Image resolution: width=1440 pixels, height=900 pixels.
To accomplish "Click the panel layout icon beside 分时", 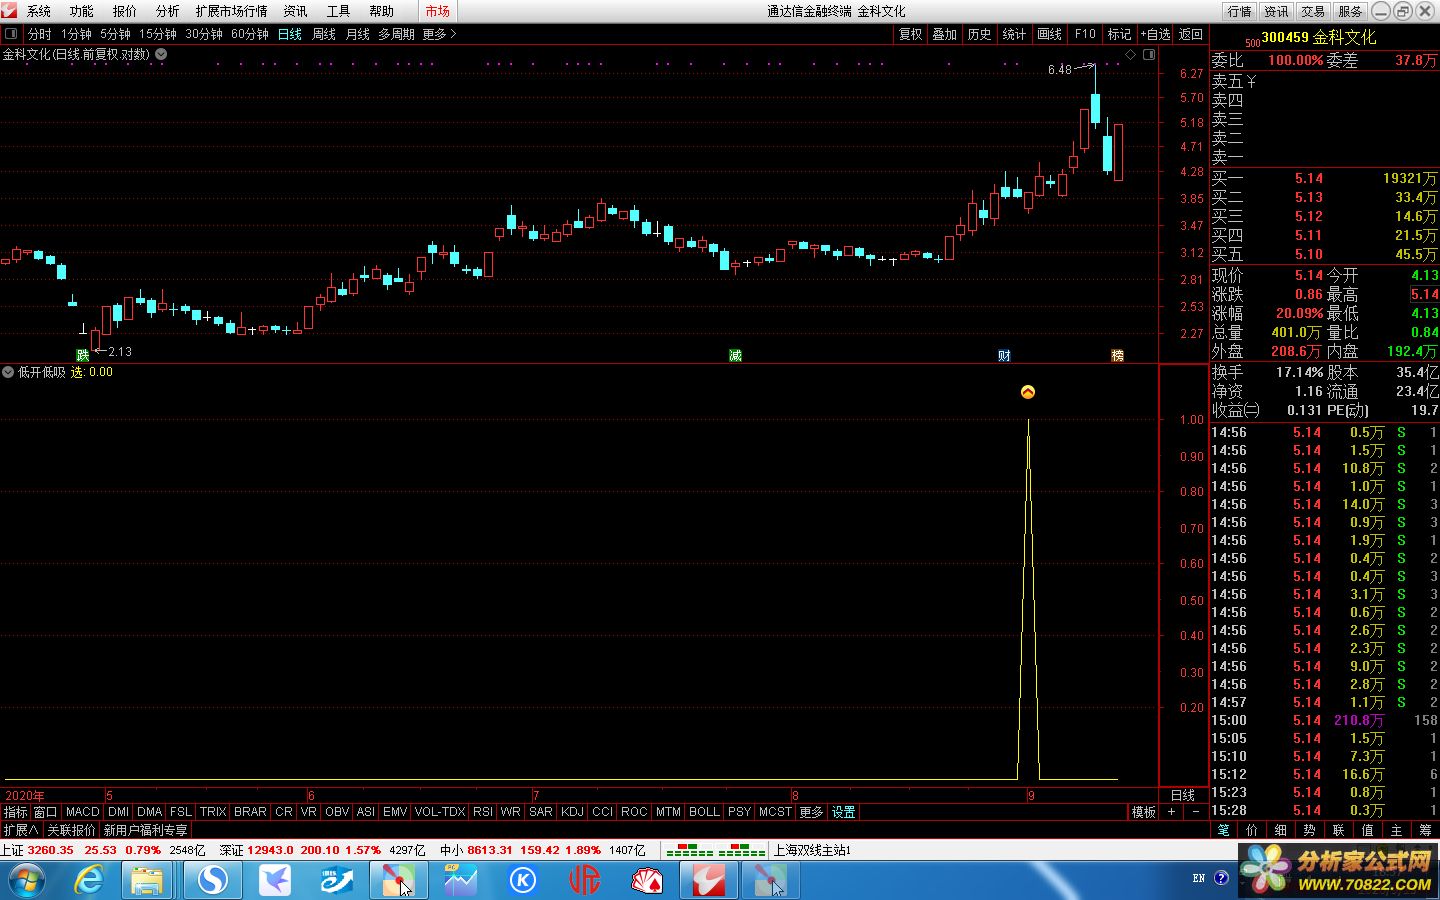I will [x=11, y=34].
